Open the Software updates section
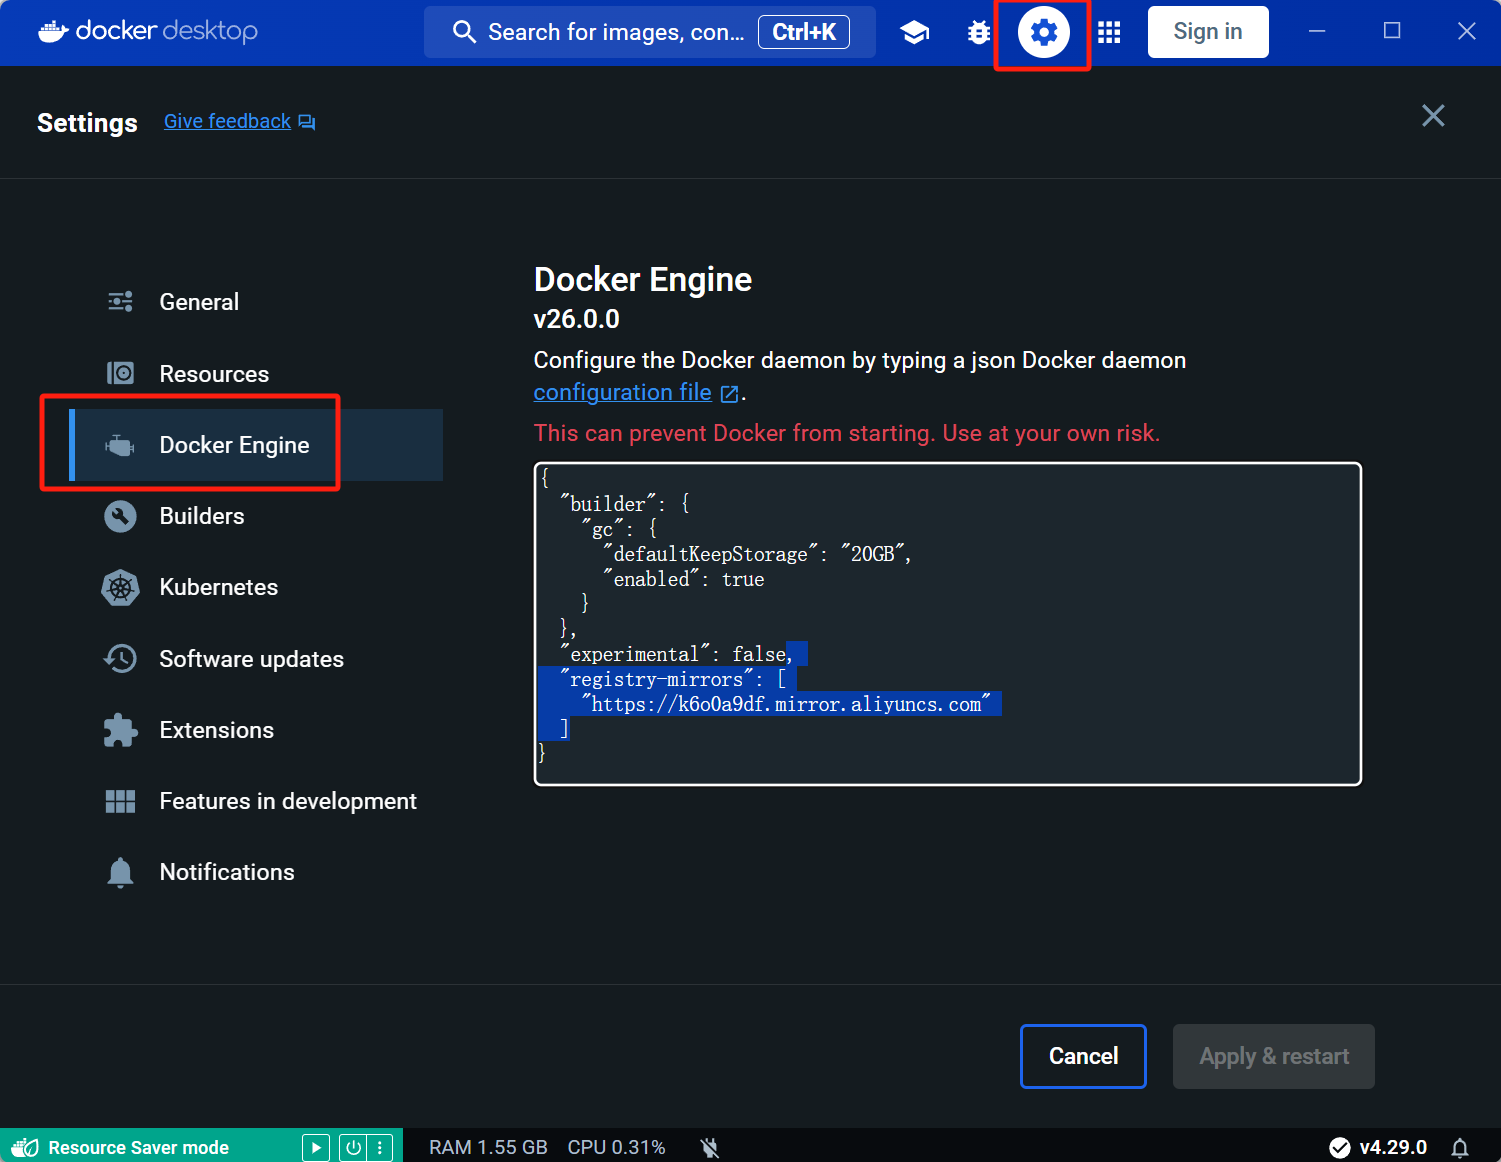This screenshot has width=1501, height=1162. coord(256,658)
